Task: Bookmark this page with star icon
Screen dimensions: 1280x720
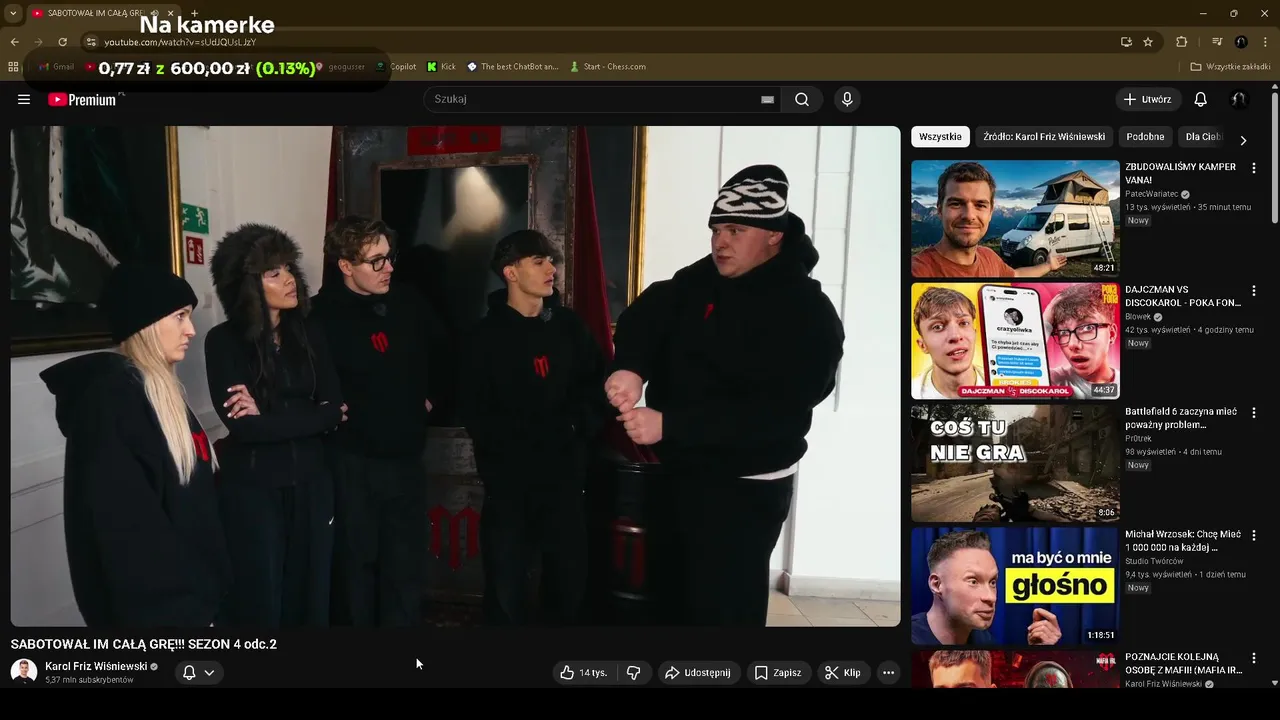Action: (x=1148, y=42)
